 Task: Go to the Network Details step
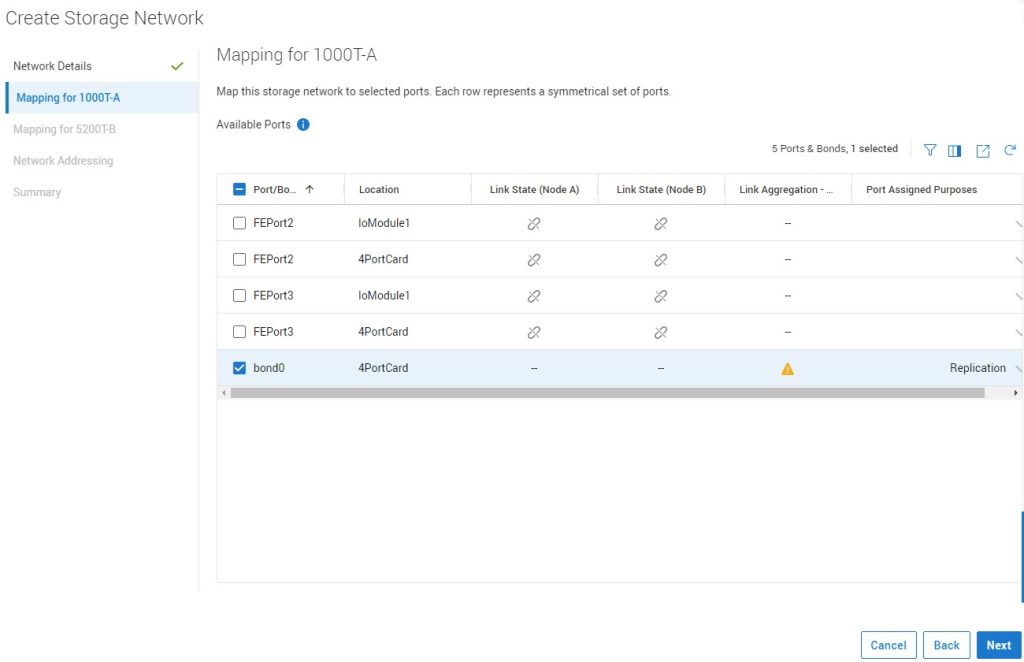(52, 66)
